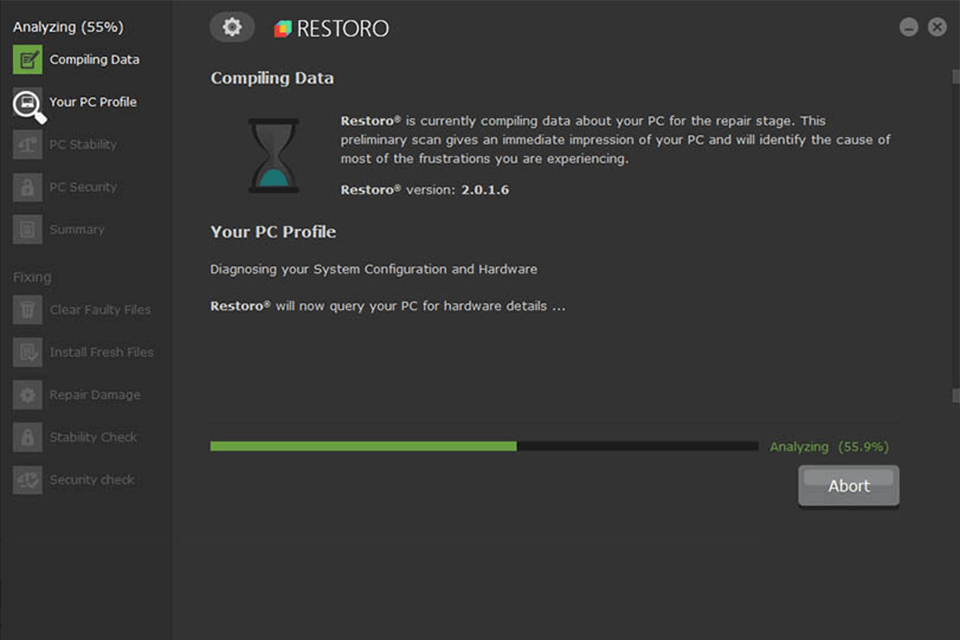Viewport: 960px width, 640px height.
Task: Select the Repair Damage step label
Action: 95,395
